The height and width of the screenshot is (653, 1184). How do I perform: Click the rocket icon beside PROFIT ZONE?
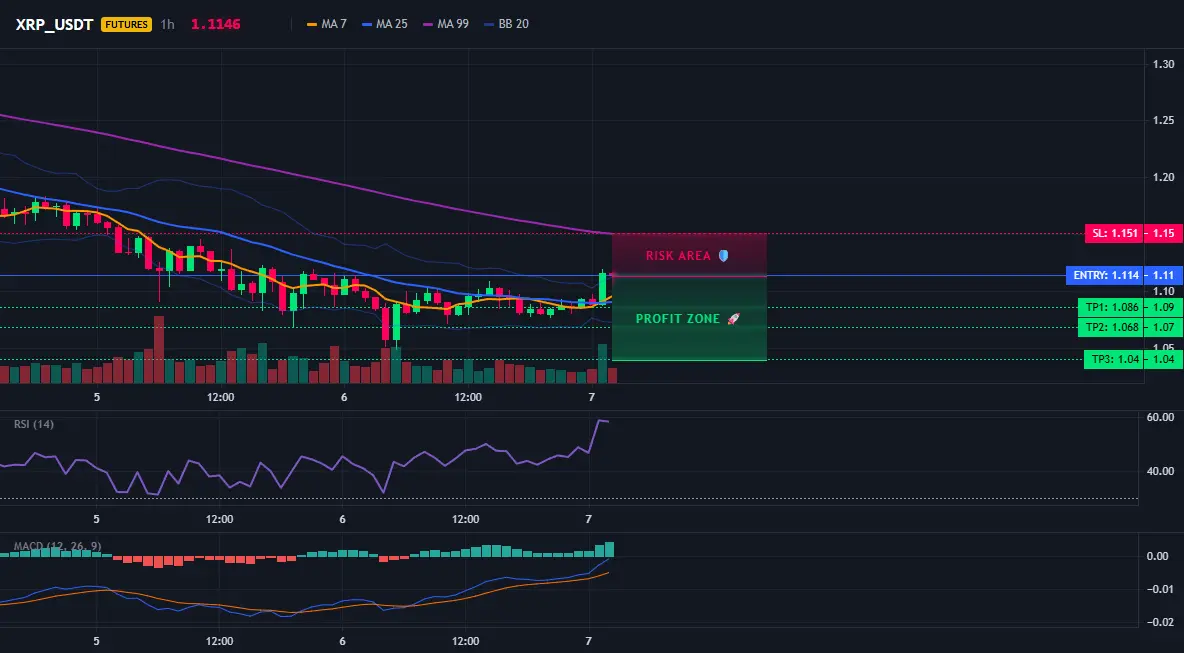pos(733,319)
